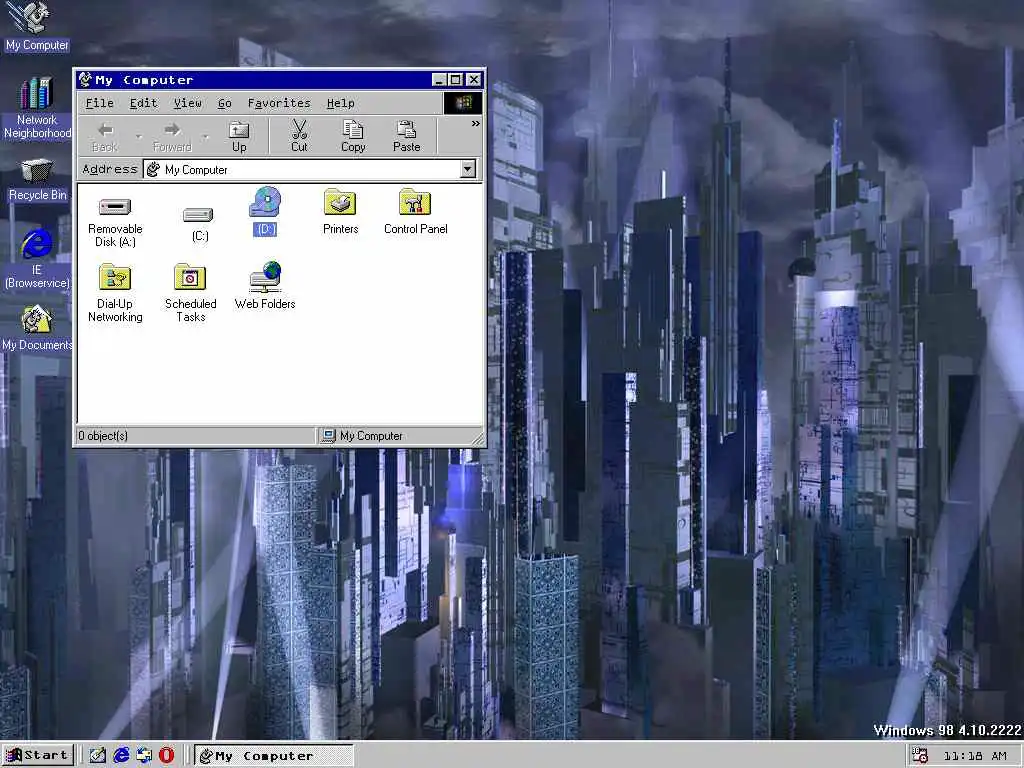The height and width of the screenshot is (768, 1024).
Task: Click the Back toolbar button
Action: 105,136
